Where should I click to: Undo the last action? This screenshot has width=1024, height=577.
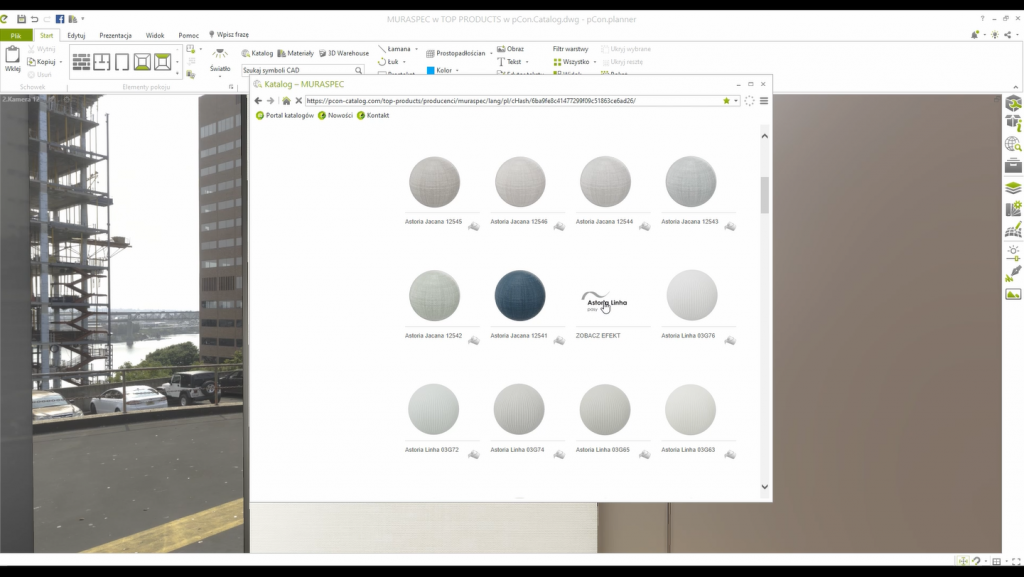pyautogui.click(x=35, y=19)
